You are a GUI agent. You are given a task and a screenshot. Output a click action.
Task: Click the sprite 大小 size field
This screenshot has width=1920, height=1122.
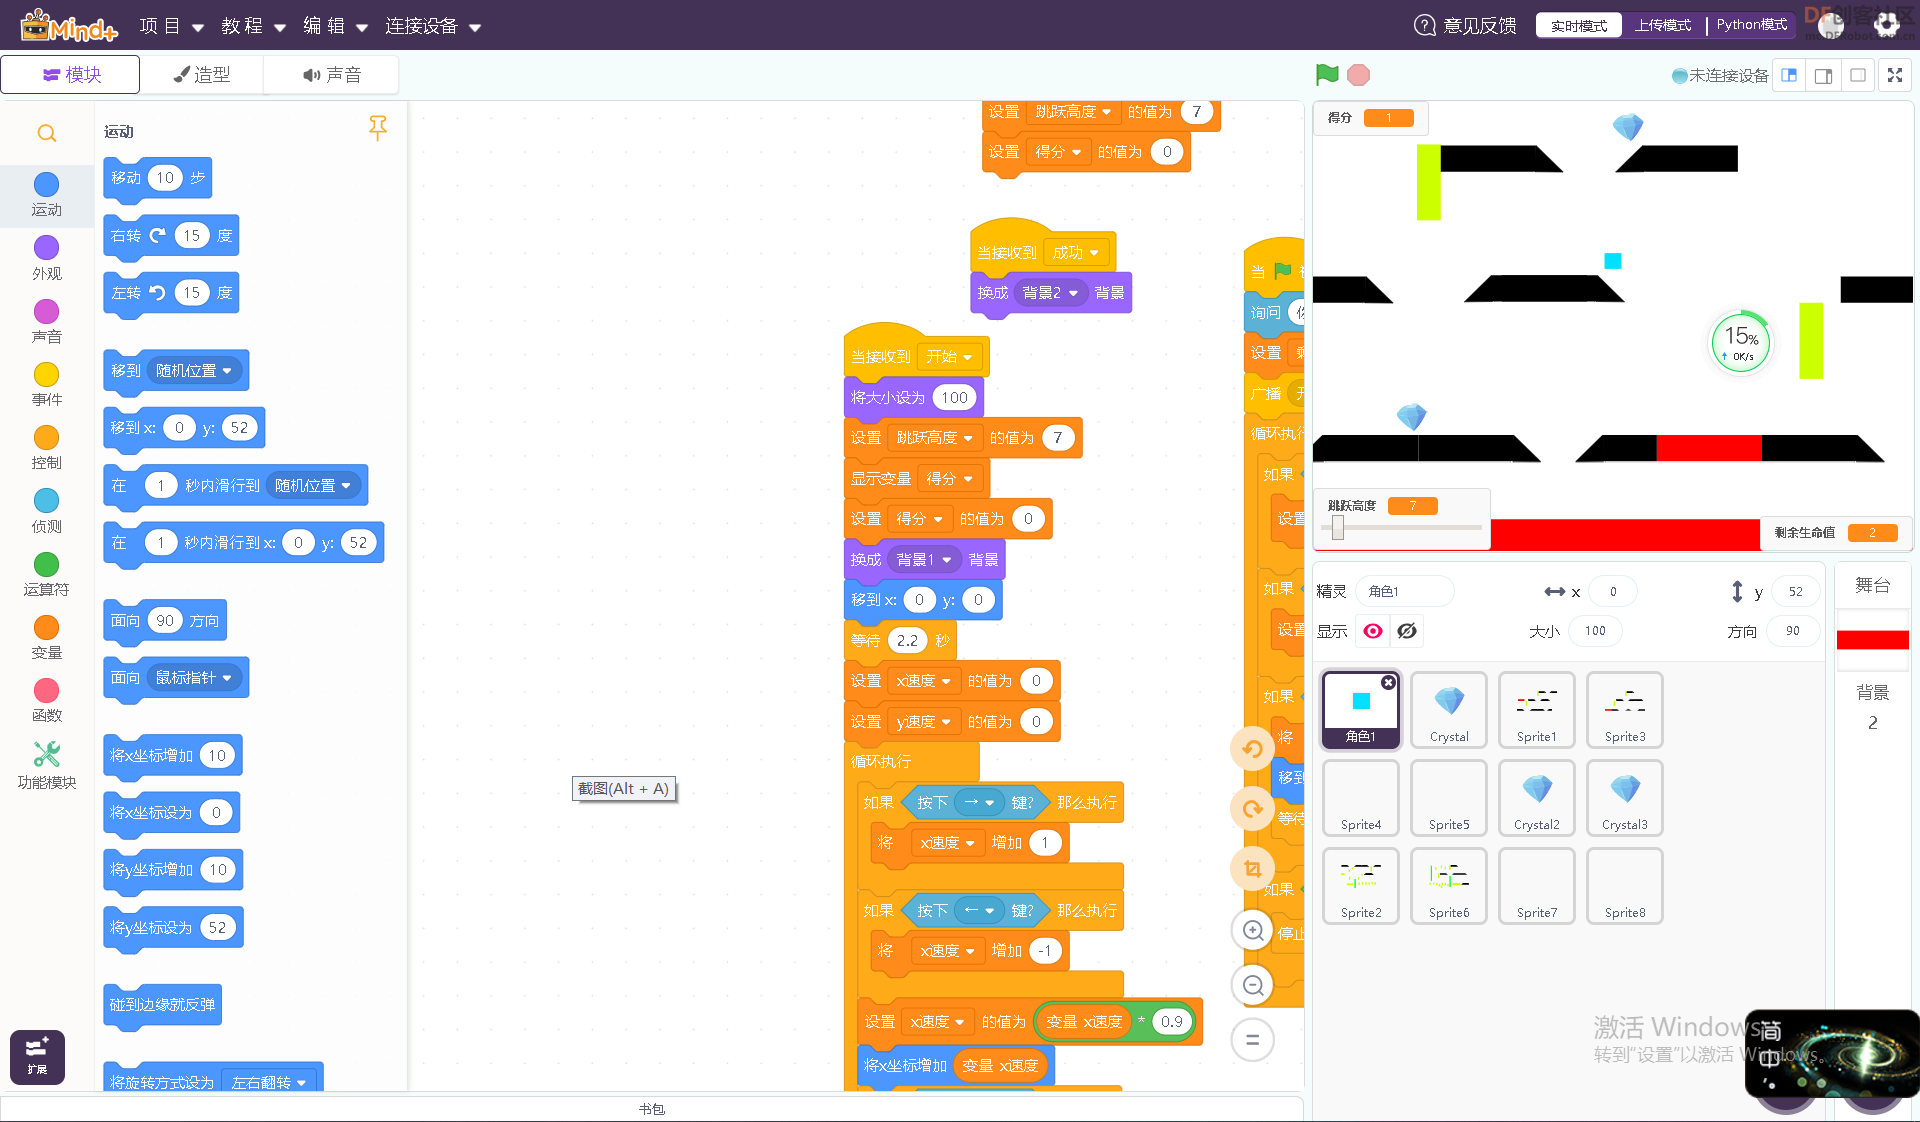(x=1595, y=631)
